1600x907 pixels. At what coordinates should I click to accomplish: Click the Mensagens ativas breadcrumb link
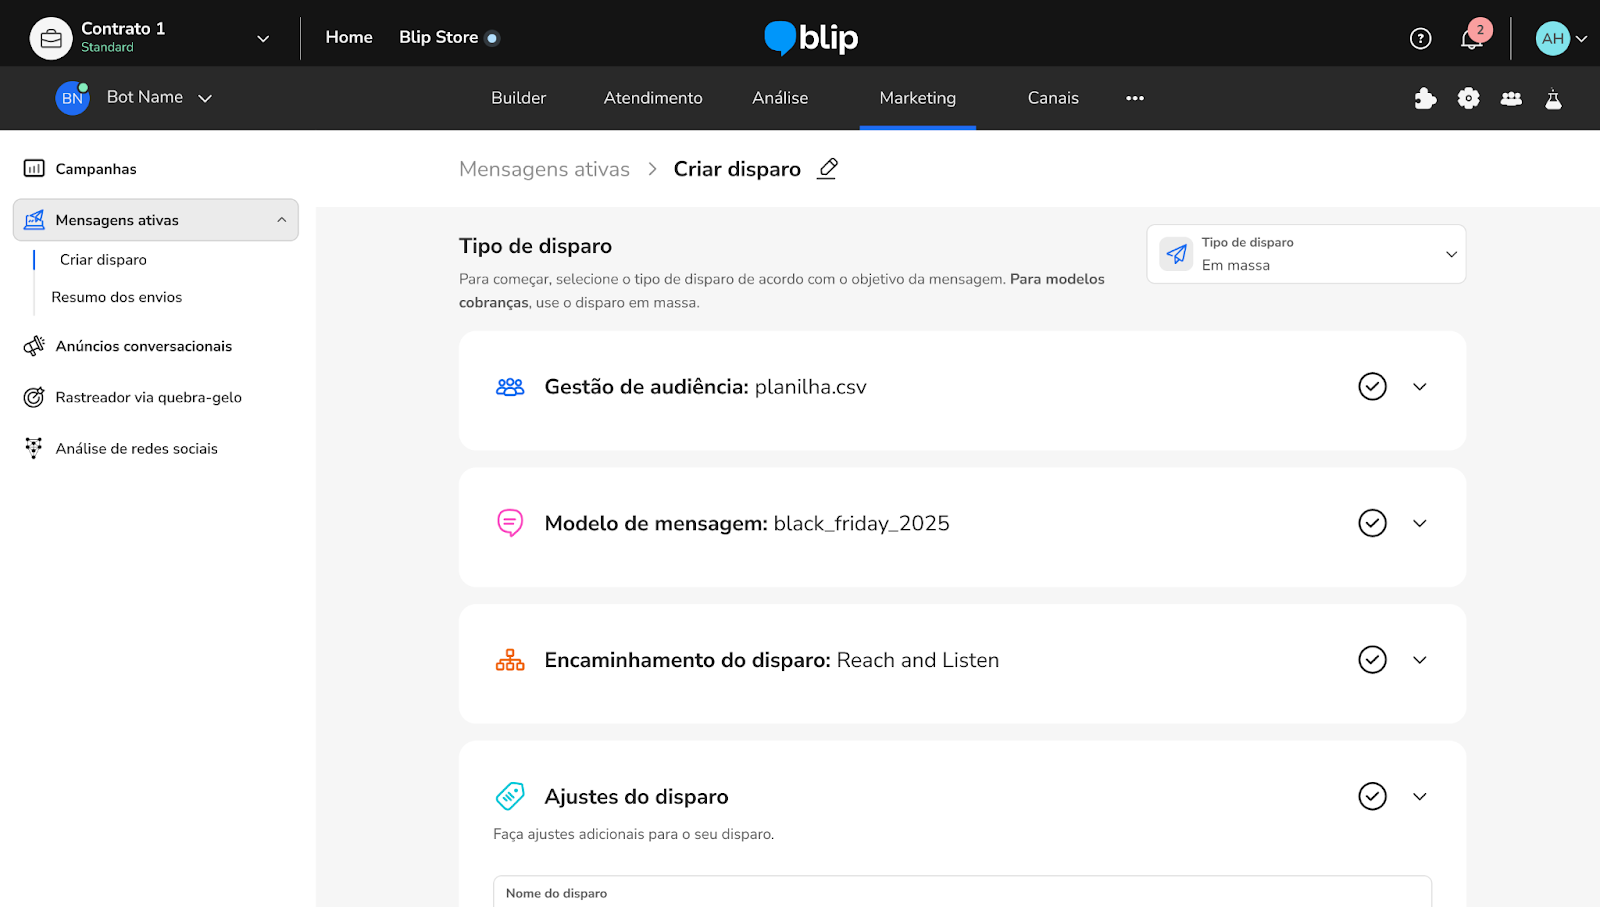coord(544,169)
